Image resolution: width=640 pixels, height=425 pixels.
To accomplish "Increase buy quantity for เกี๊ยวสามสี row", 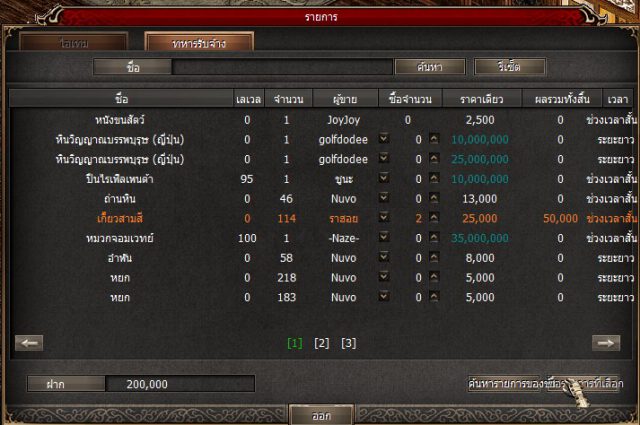I will click(x=434, y=218).
